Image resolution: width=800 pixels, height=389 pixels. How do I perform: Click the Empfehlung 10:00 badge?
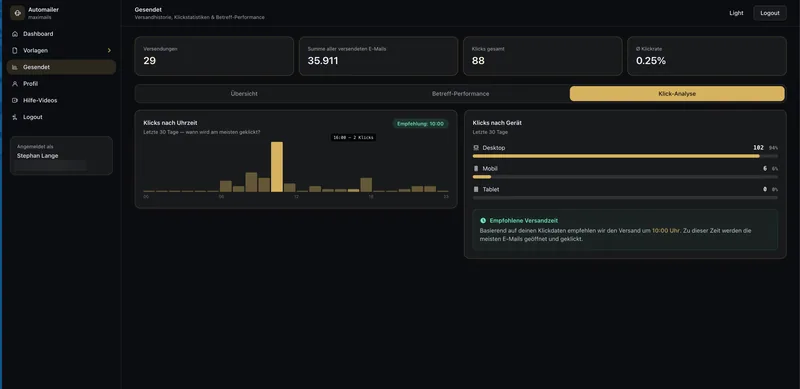(x=420, y=124)
